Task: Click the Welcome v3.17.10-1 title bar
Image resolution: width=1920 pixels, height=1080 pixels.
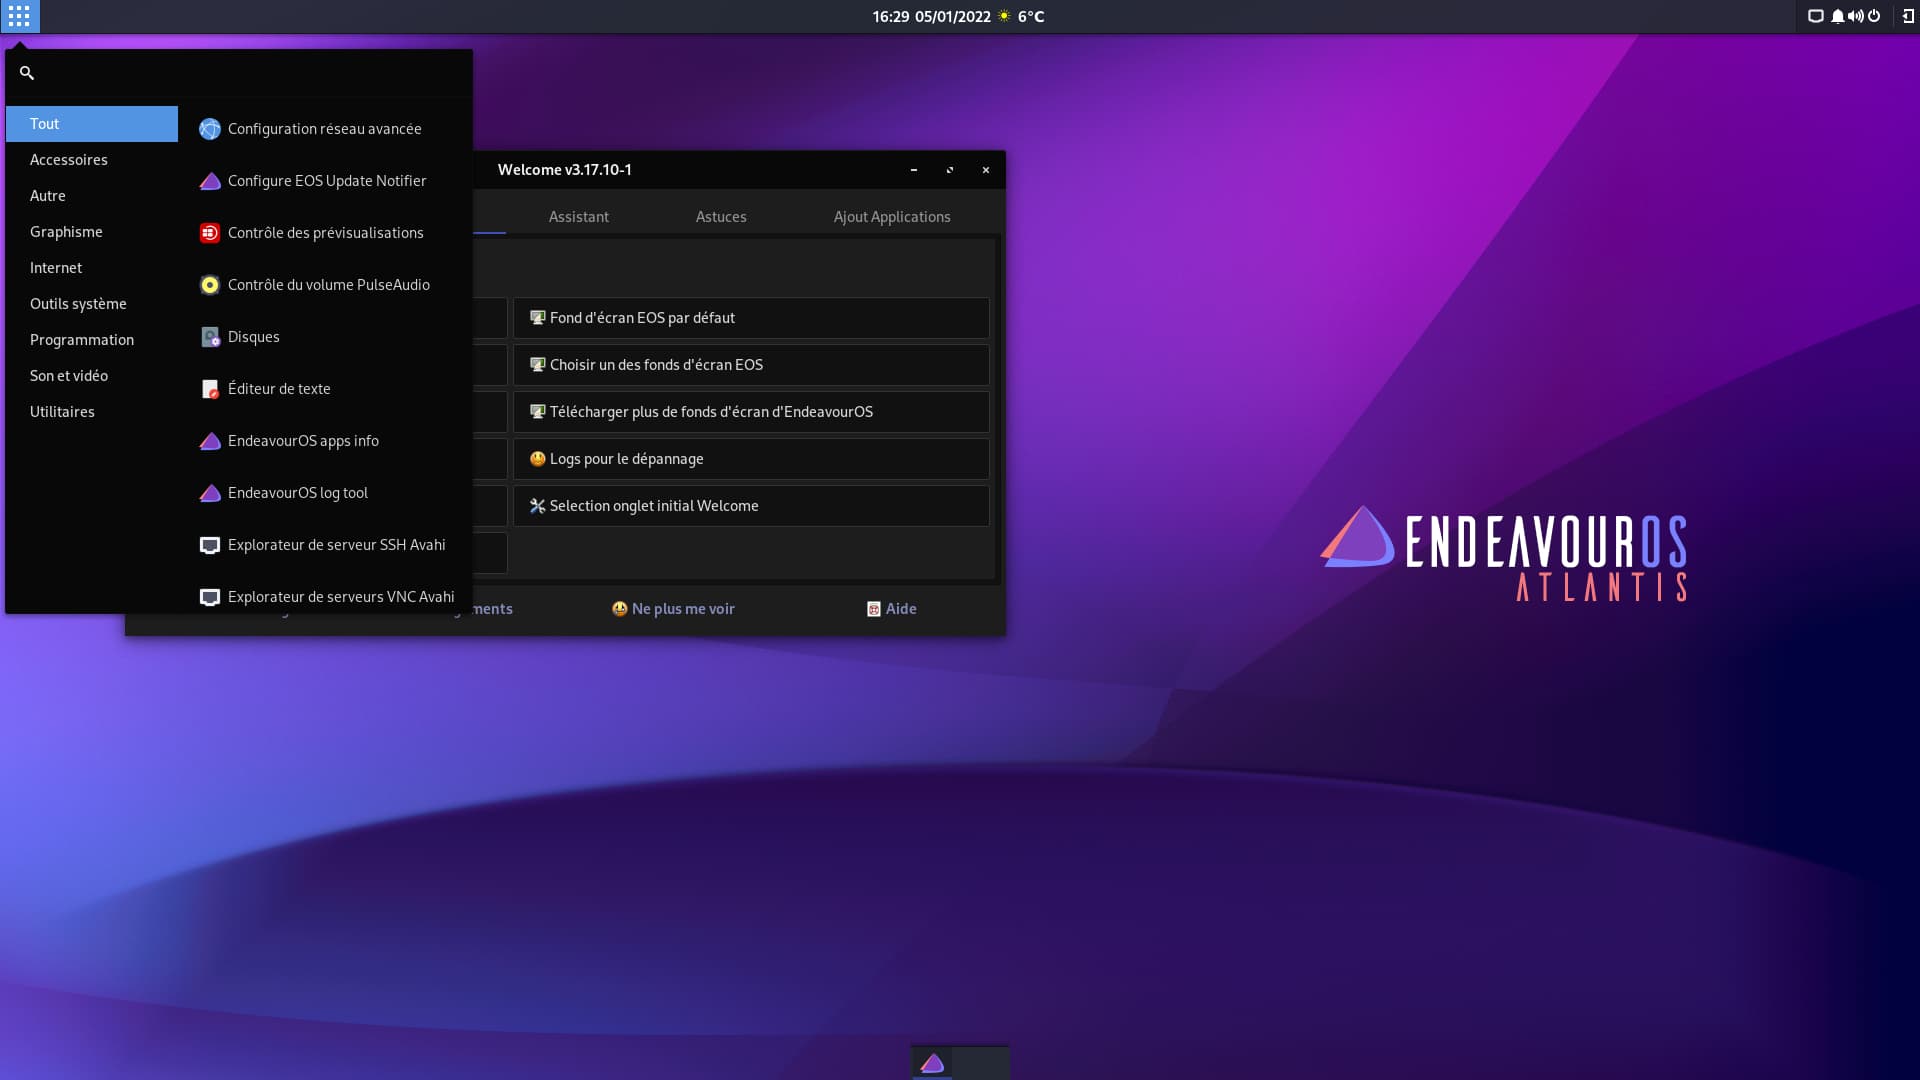Action: (565, 170)
